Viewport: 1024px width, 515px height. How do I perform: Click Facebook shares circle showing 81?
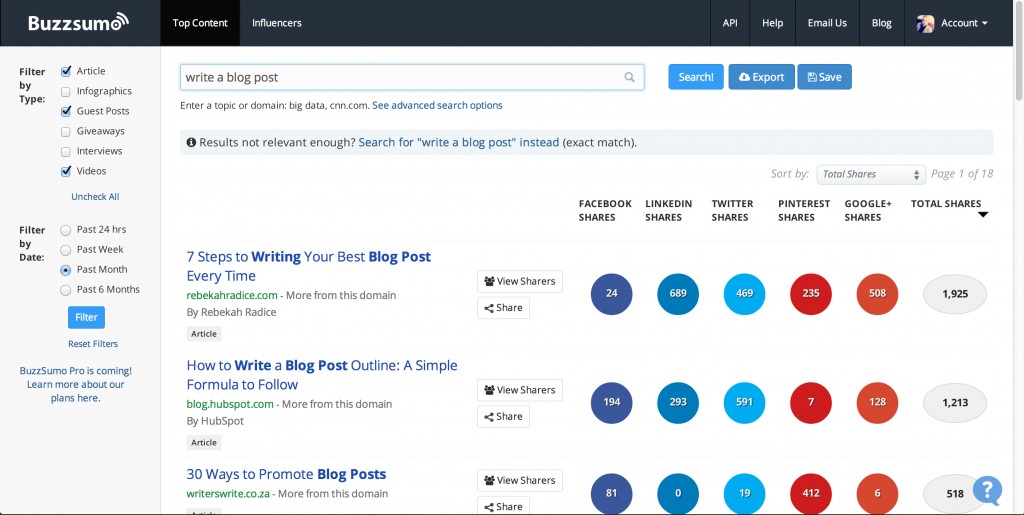[x=611, y=493]
